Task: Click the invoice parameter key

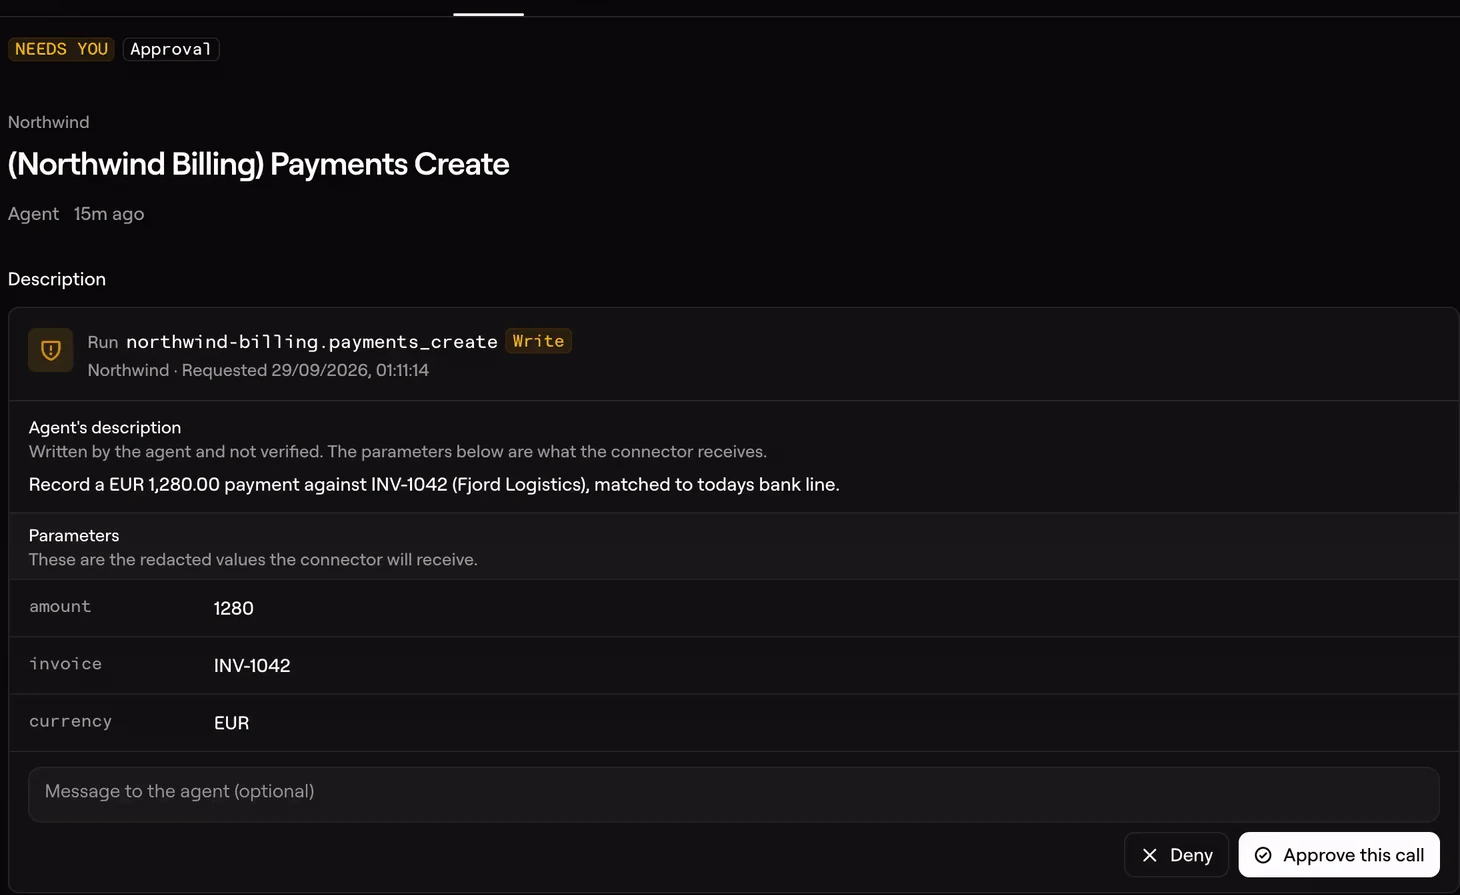Action: tap(65, 664)
